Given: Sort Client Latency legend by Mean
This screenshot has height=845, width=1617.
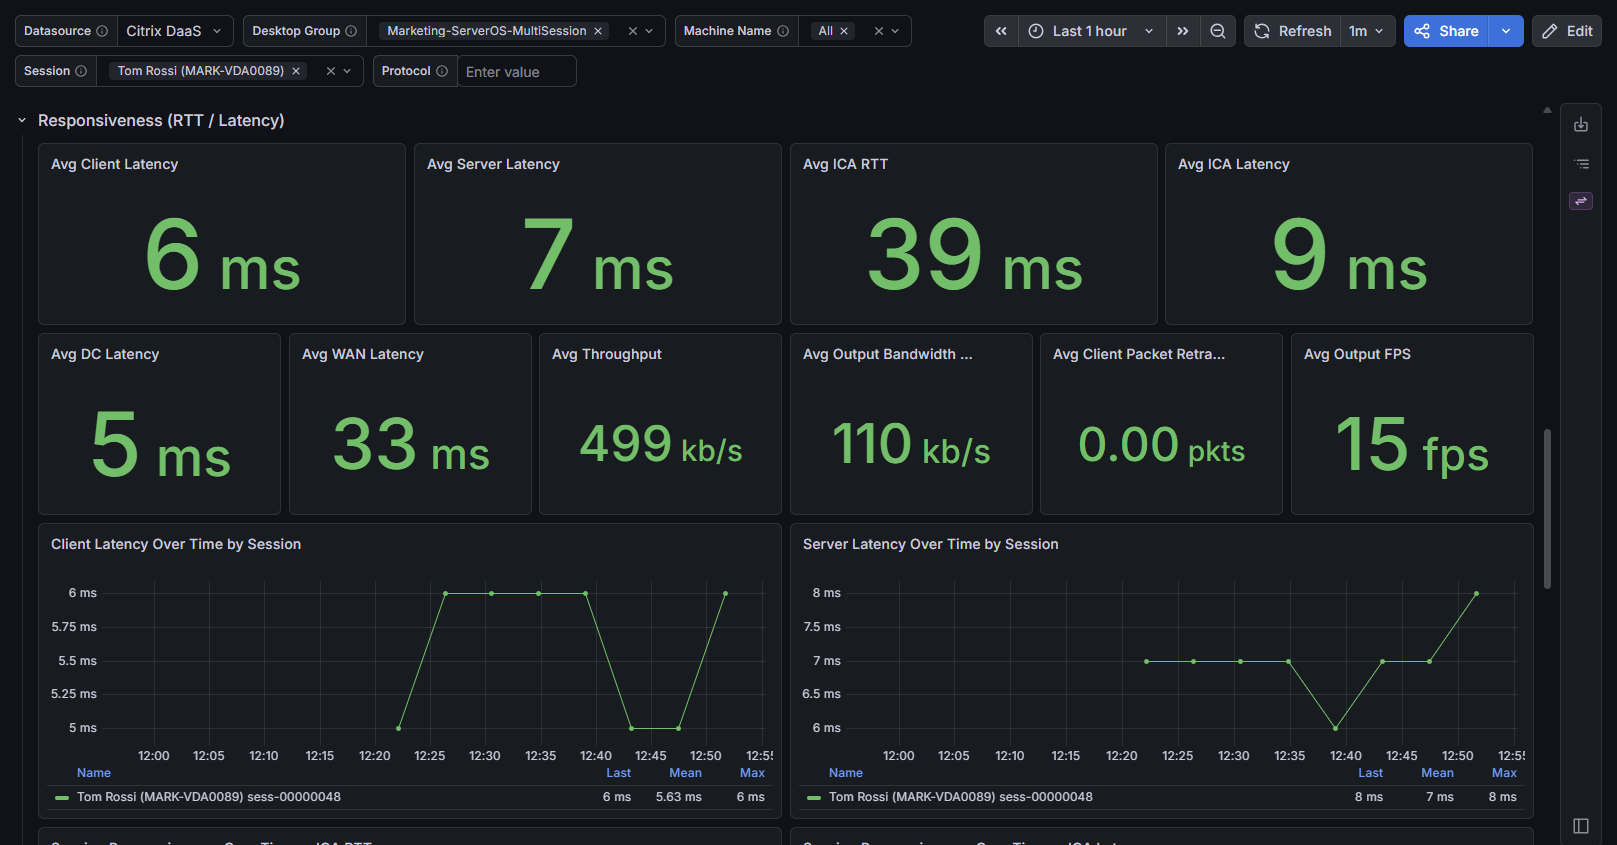Looking at the screenshot, I should [685, 773].
